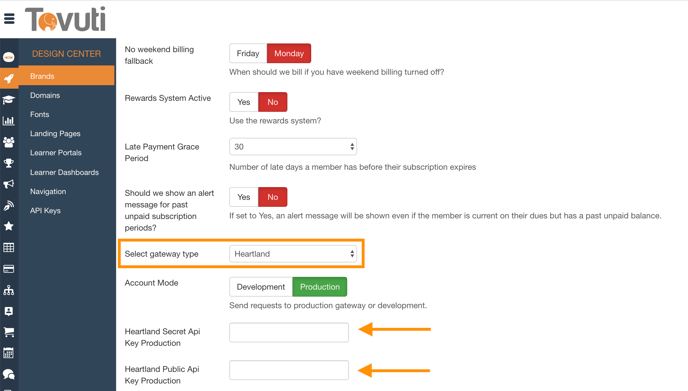Click the shopping cart icon
This screenshot has width=688, height=391.
point(9,332)
